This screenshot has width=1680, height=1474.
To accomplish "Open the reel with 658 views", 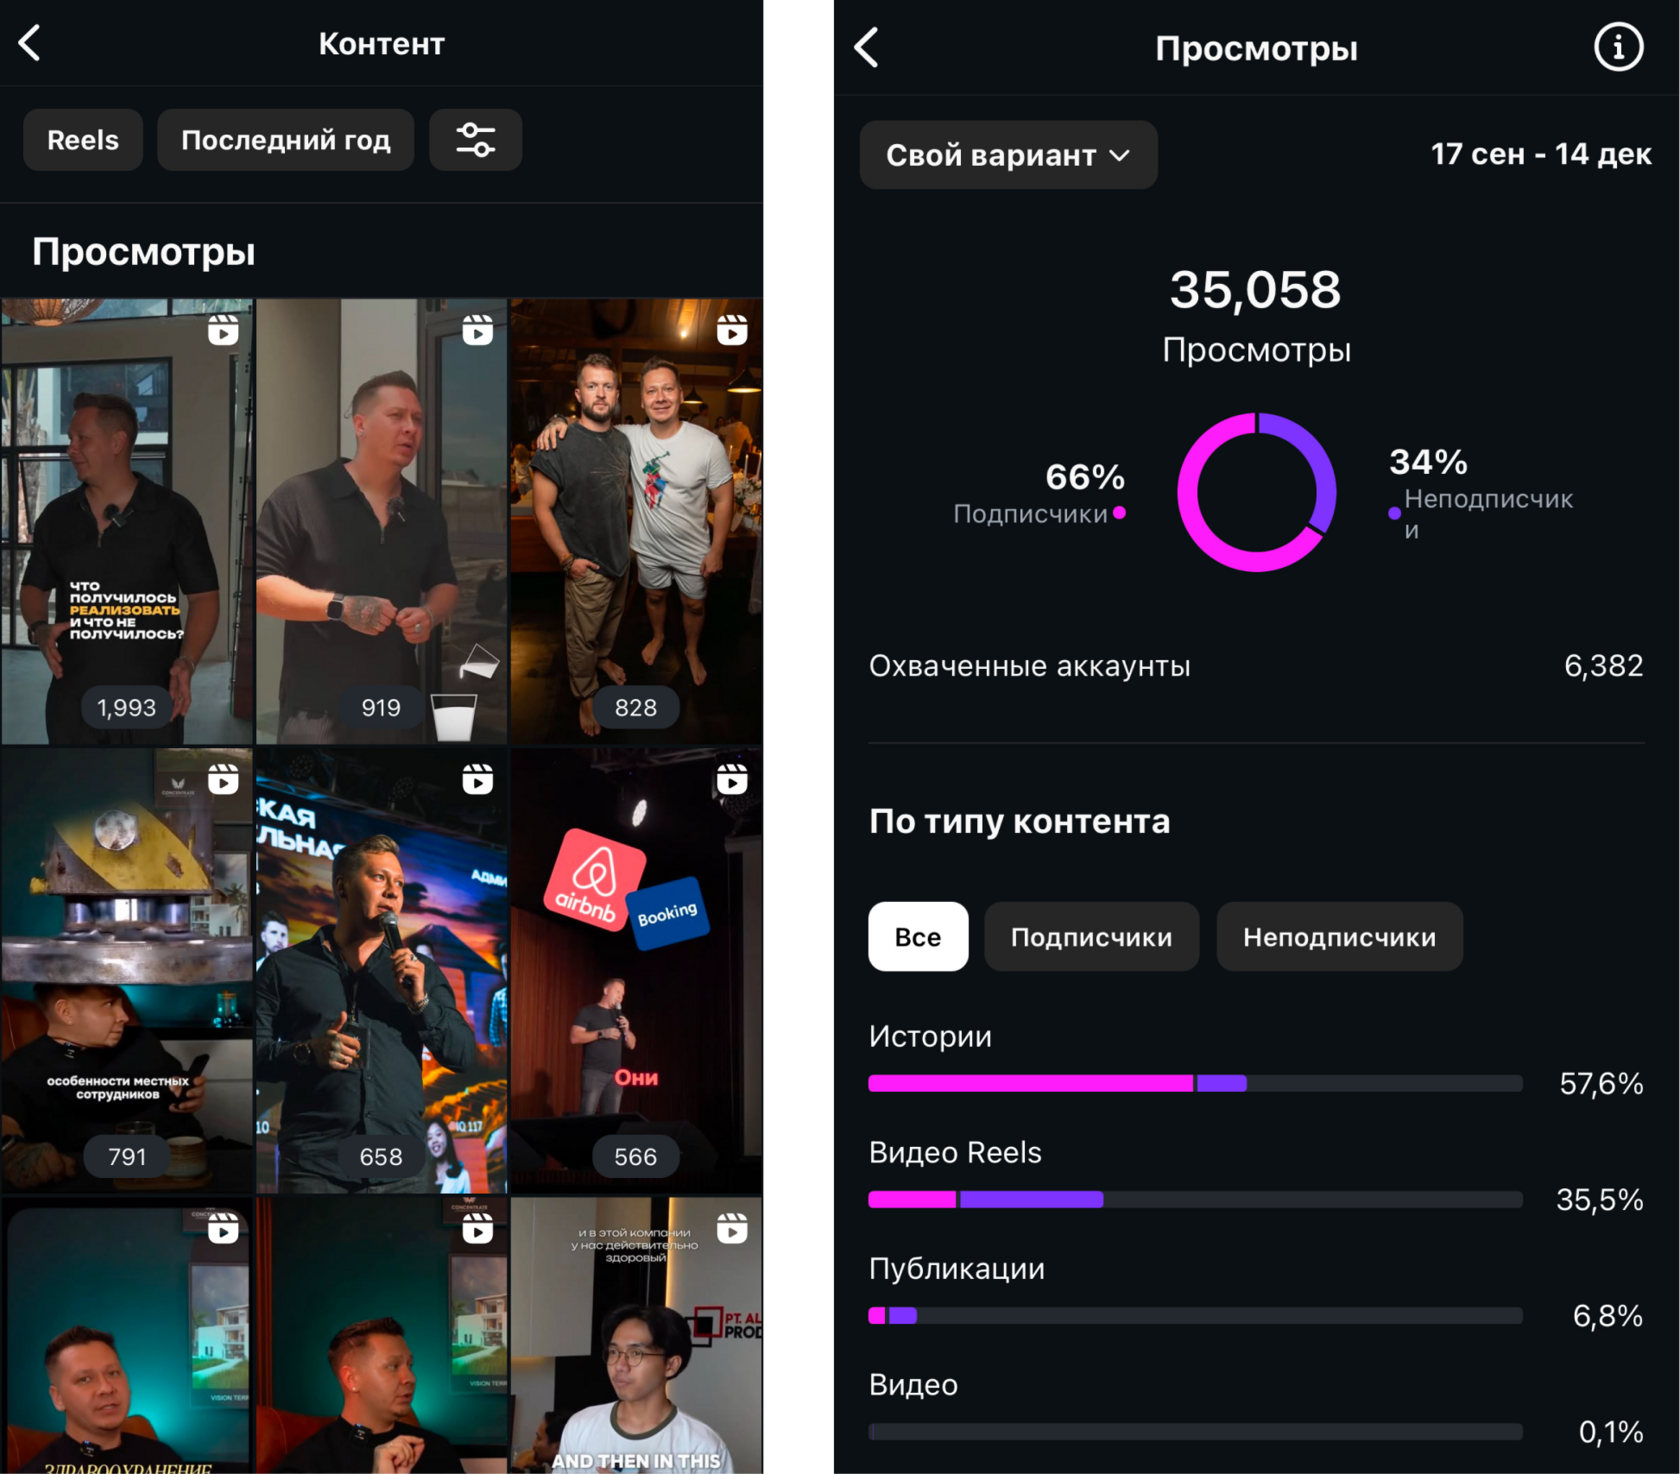I will point(381,971).
